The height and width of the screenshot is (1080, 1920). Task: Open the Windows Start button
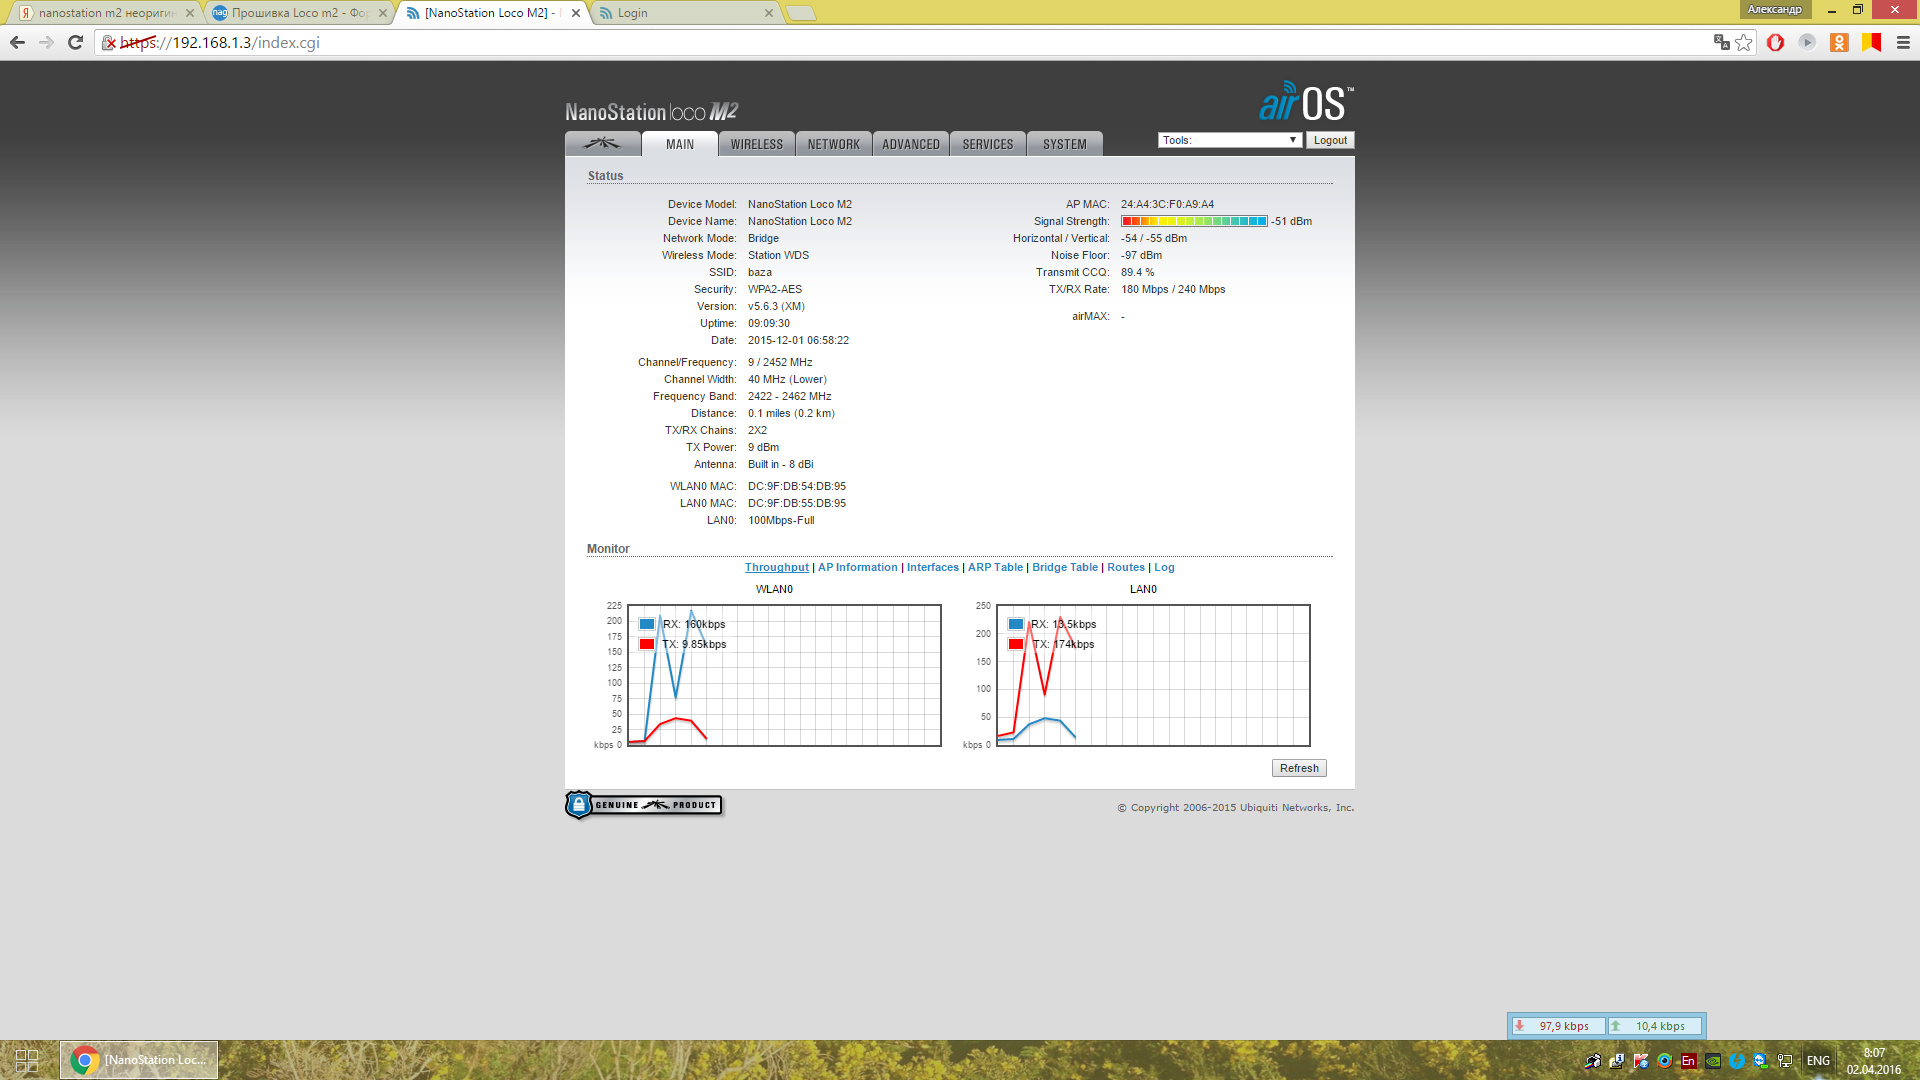(x=27, y=1060)
